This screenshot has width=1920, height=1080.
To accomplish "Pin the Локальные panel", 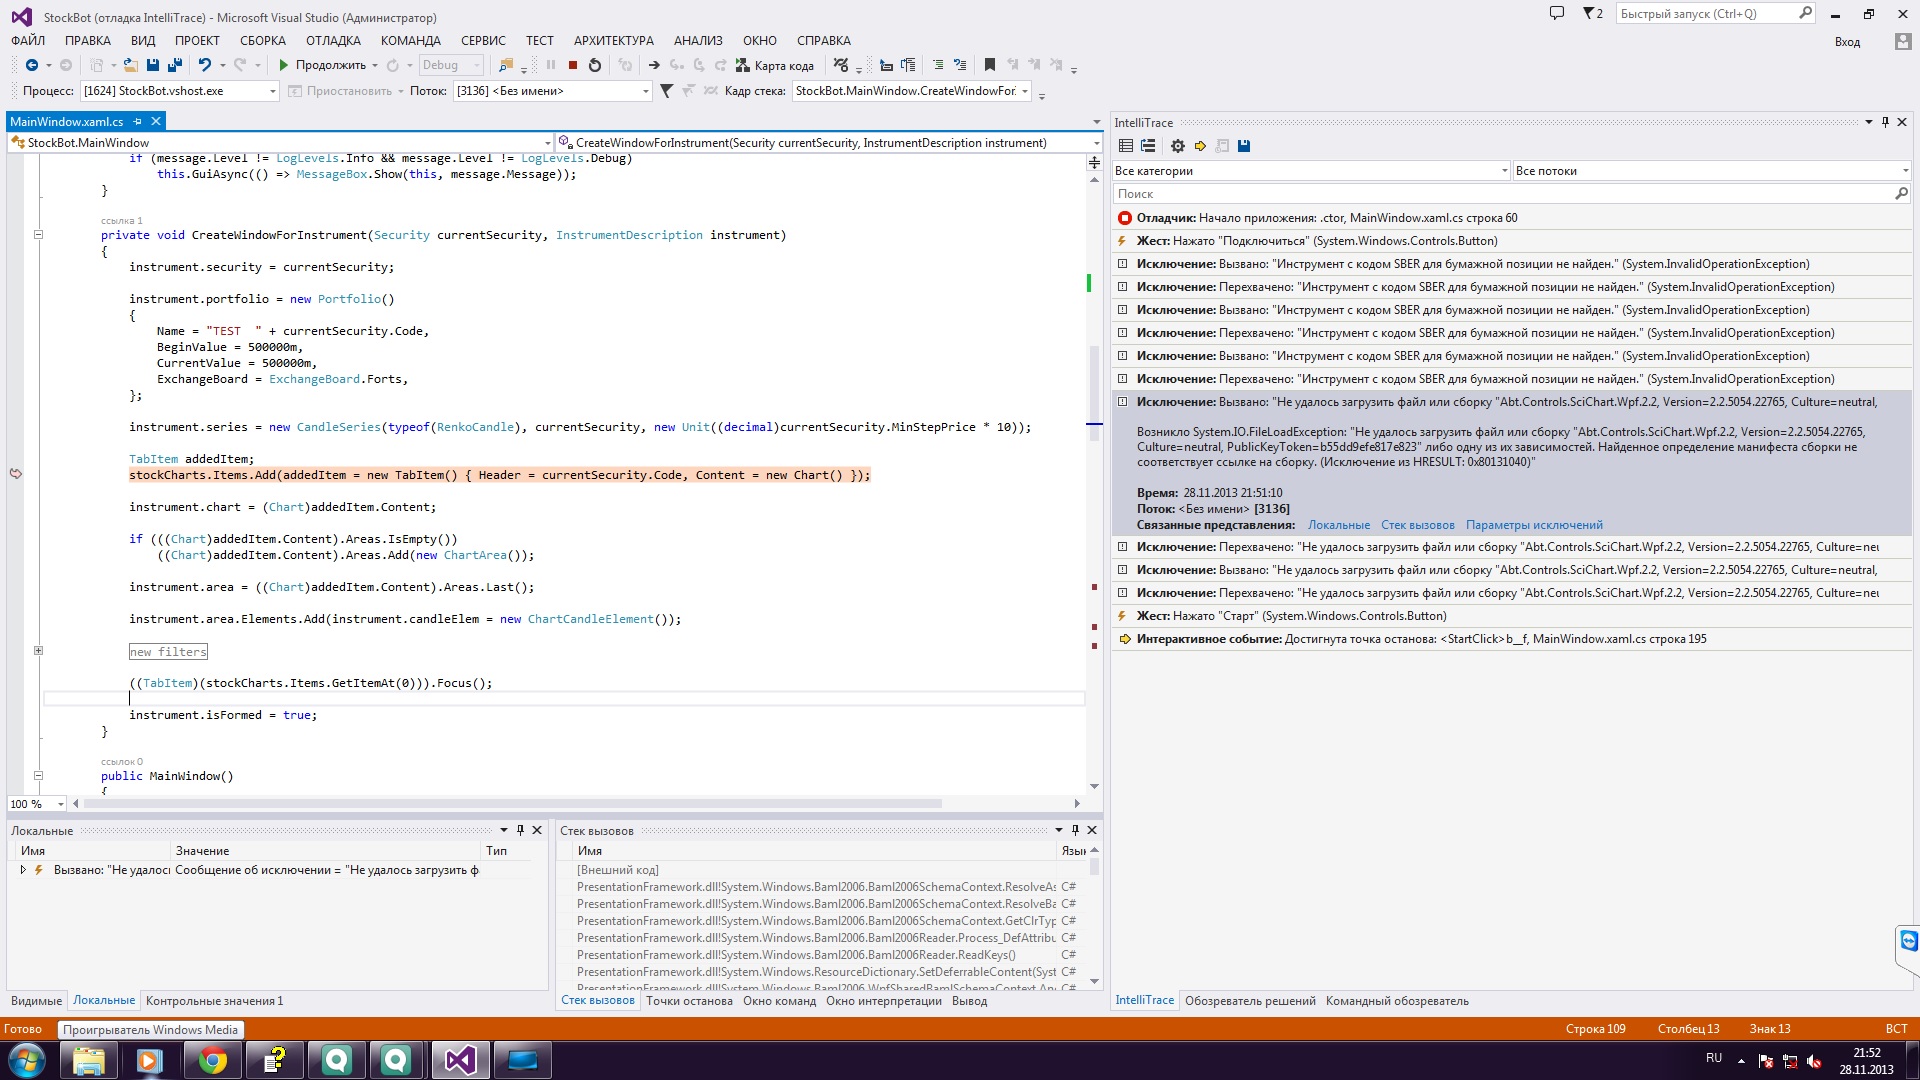I will click(x=520, y=830).
